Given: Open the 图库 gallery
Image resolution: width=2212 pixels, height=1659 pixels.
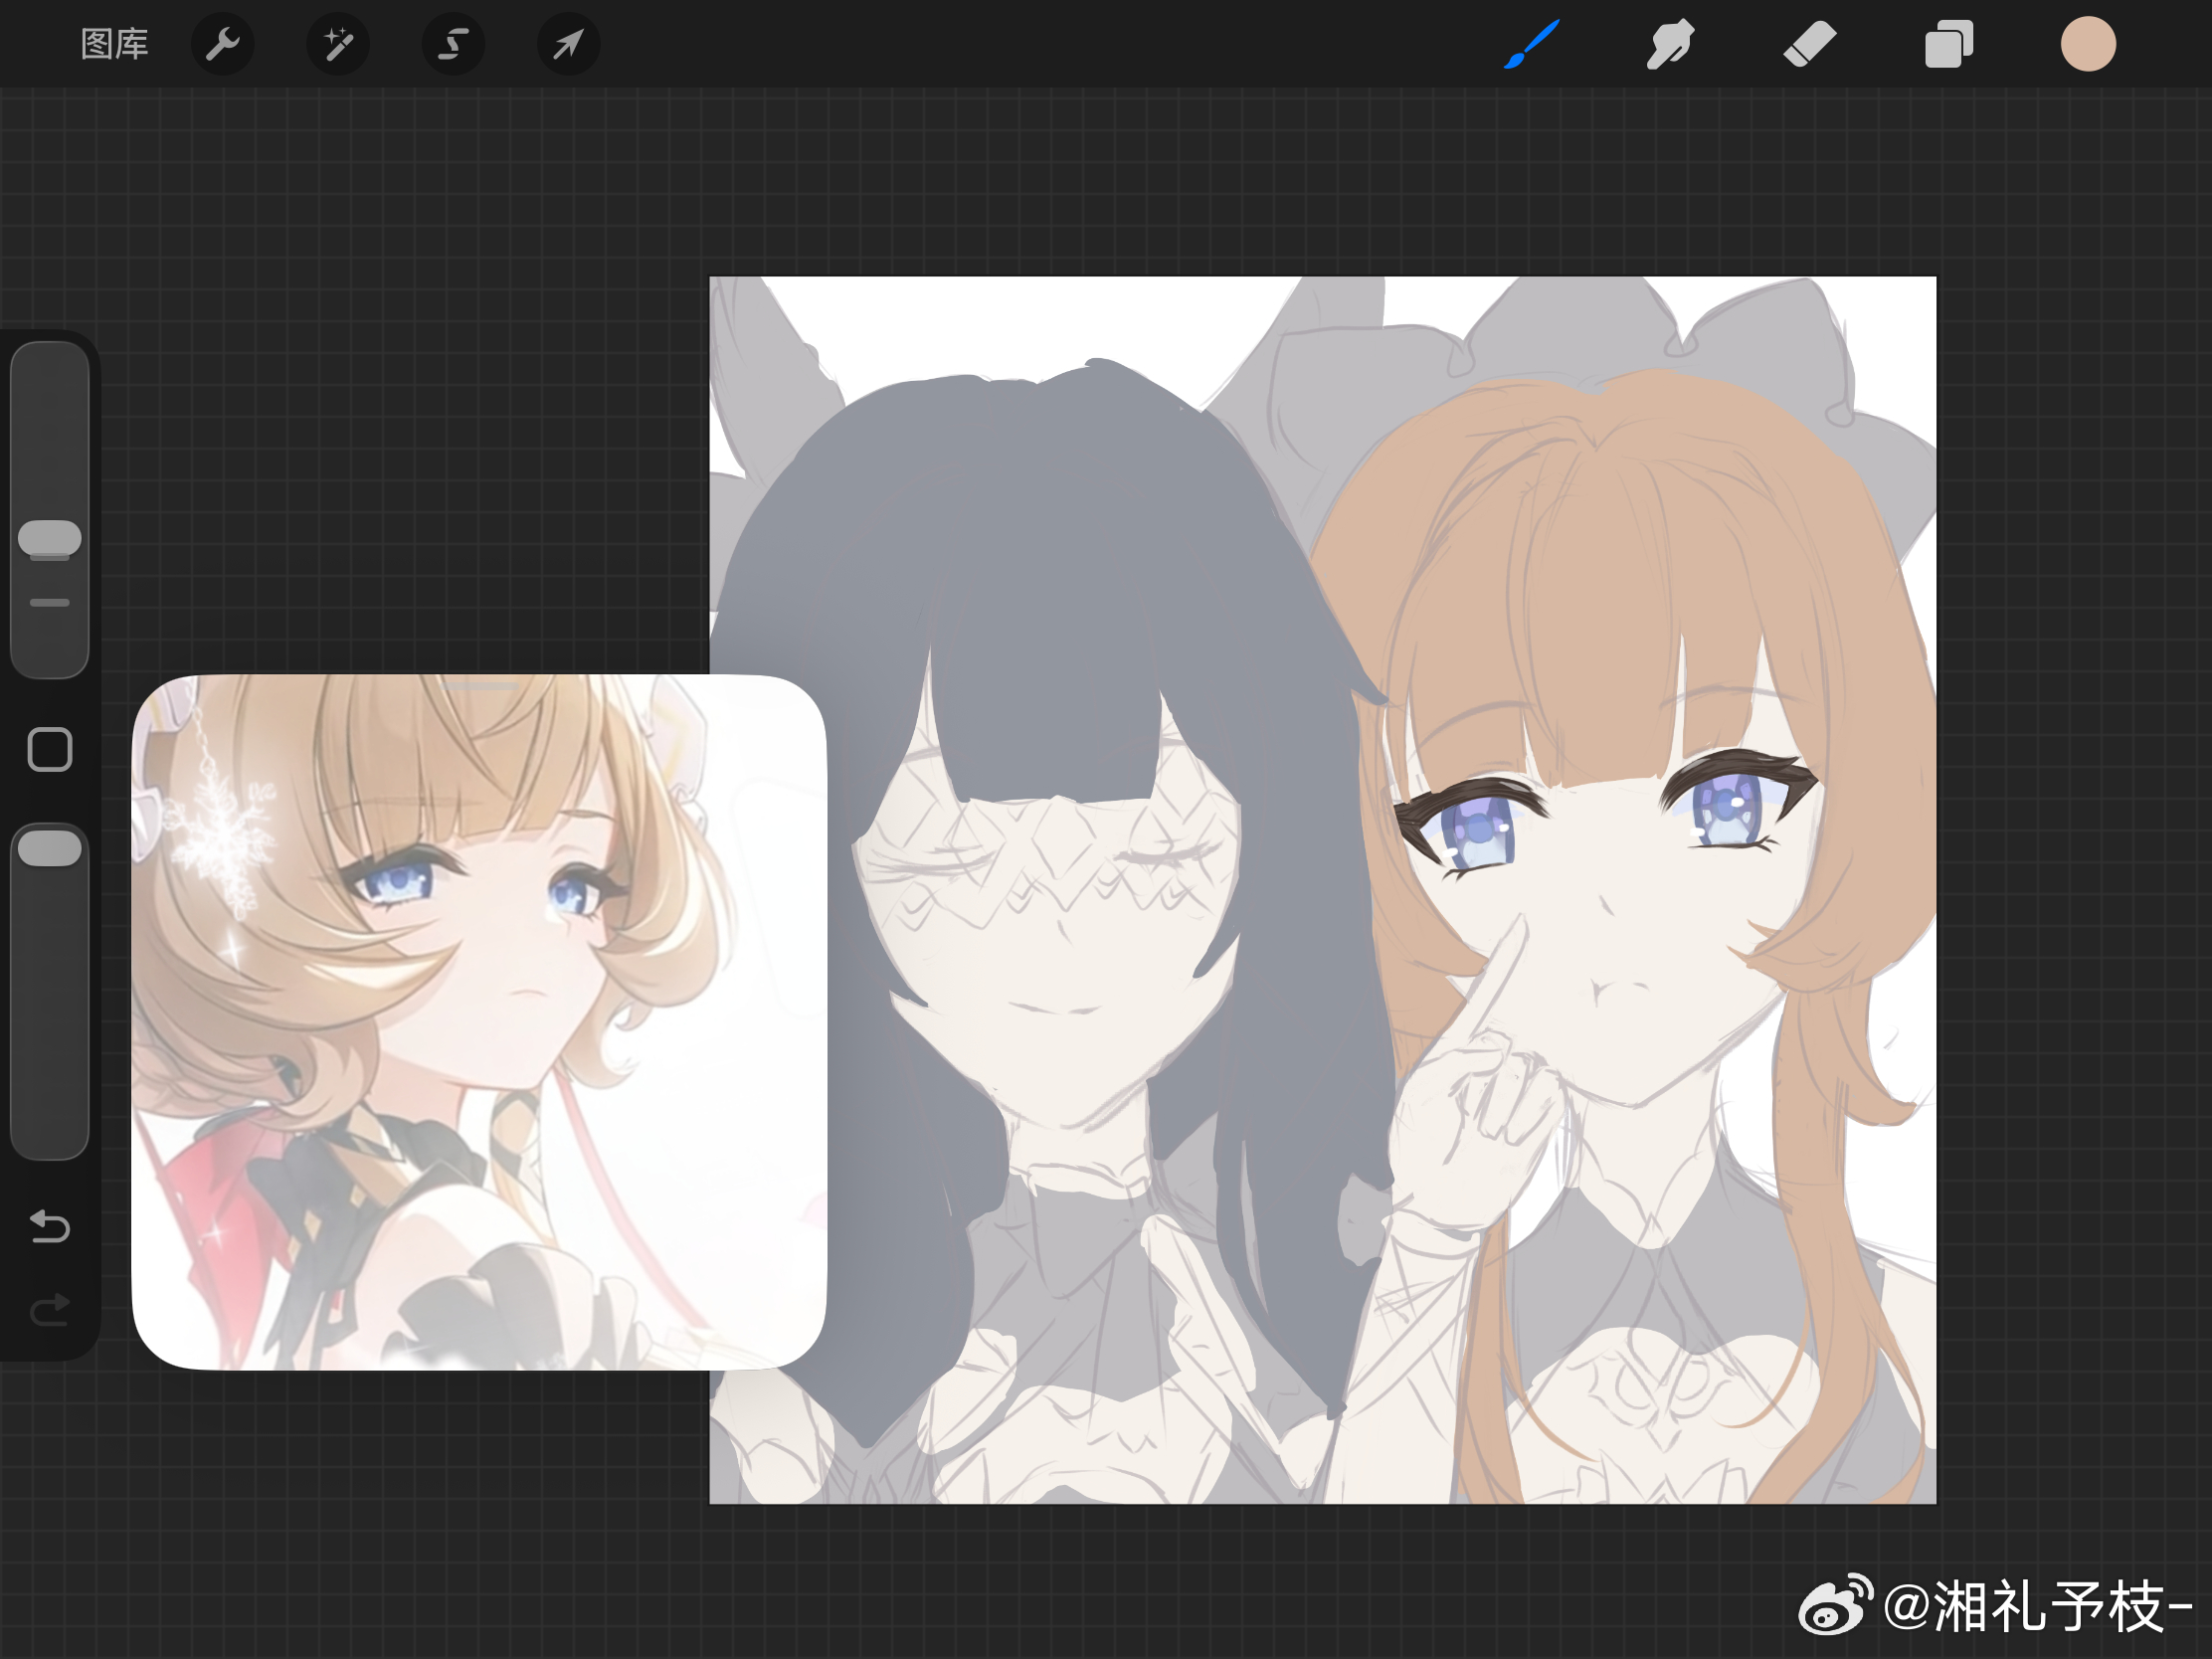Looking at the screenshot, I should coord(114,44).
